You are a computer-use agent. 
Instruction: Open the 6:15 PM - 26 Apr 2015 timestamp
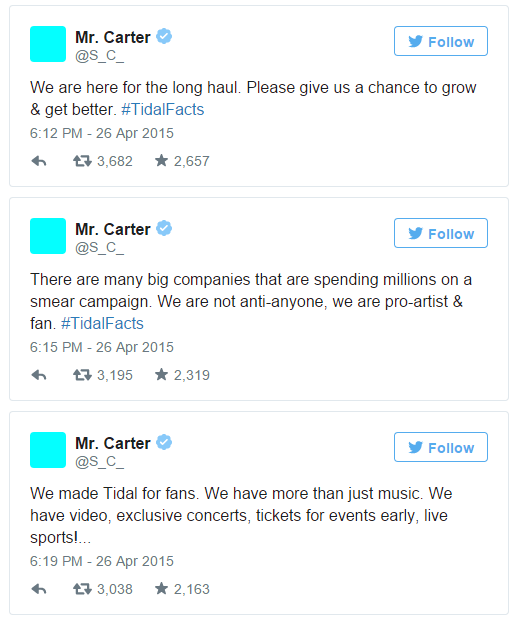(x=102, y=347)
